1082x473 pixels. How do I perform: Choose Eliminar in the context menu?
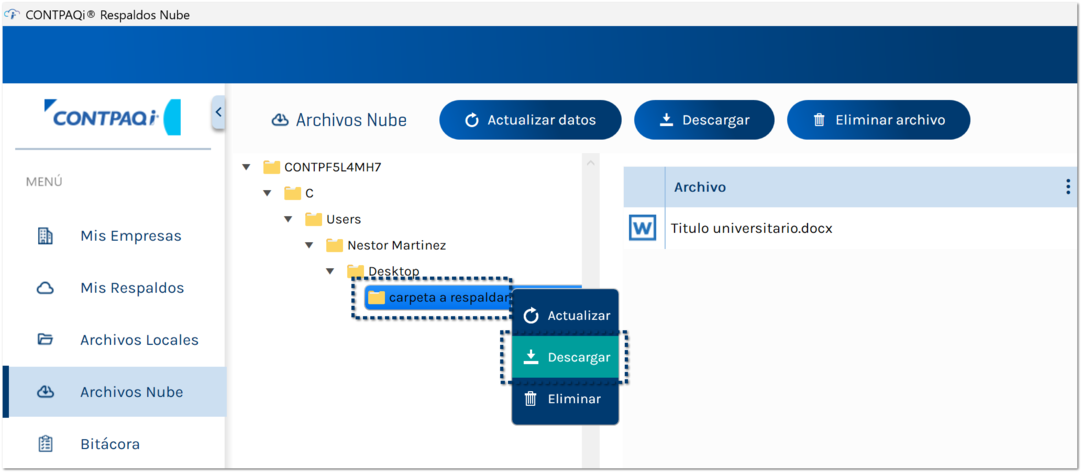[565, 399]
